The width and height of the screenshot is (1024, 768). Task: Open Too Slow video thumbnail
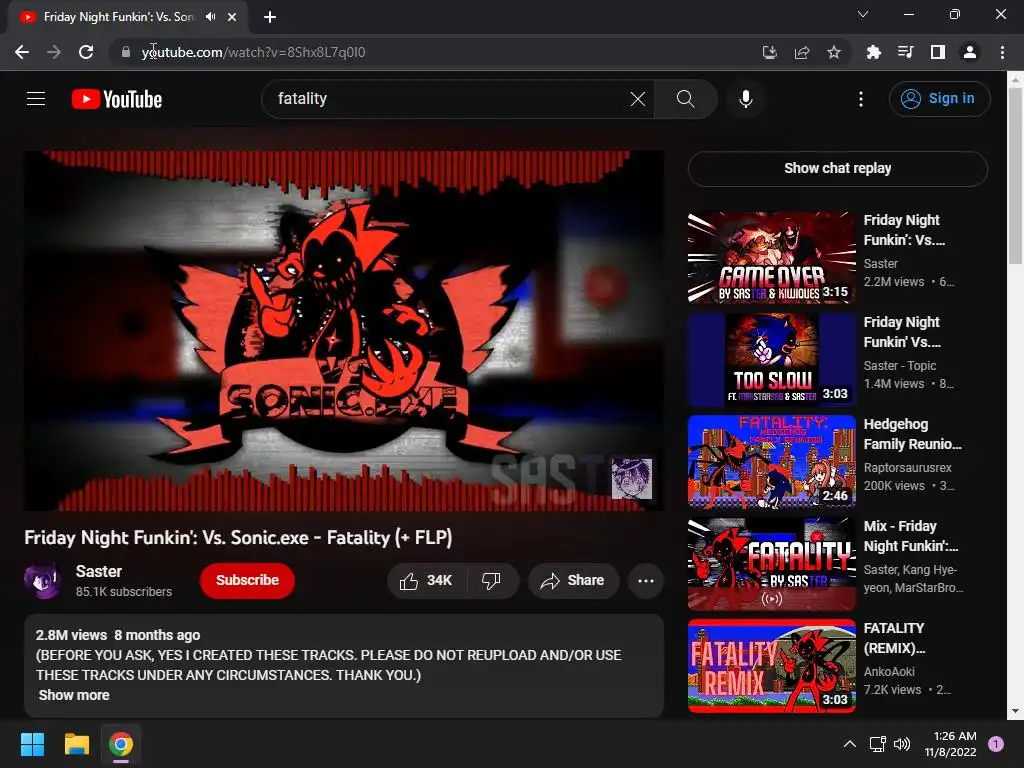[771, 360]
